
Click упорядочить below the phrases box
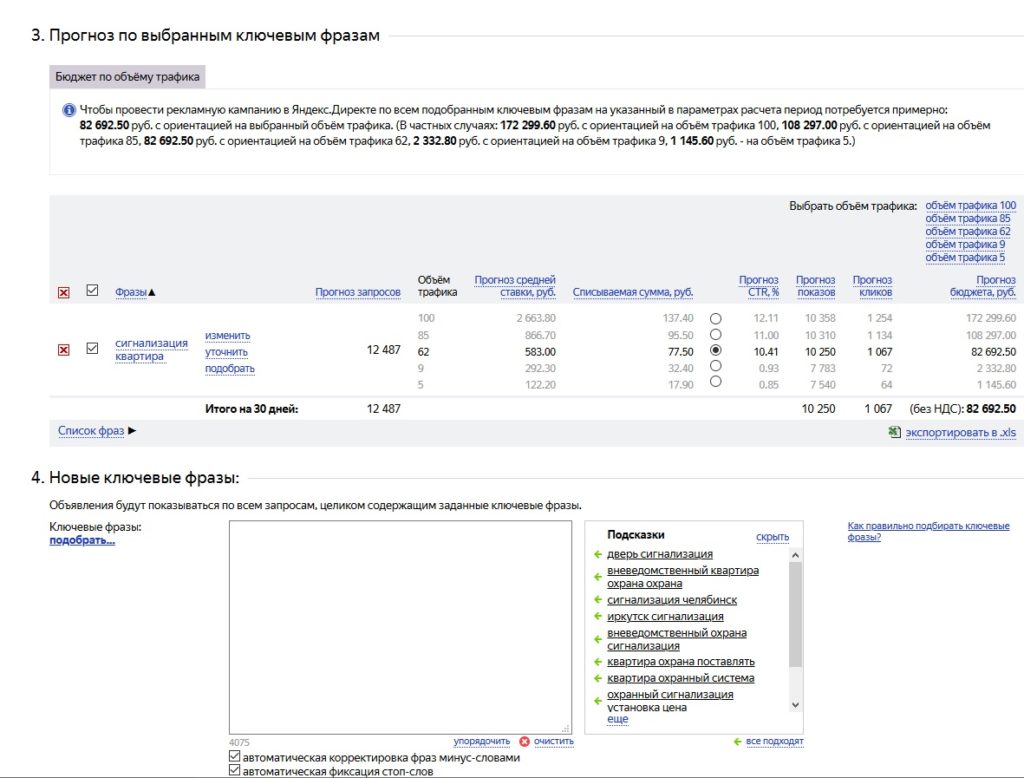point(481,741)
